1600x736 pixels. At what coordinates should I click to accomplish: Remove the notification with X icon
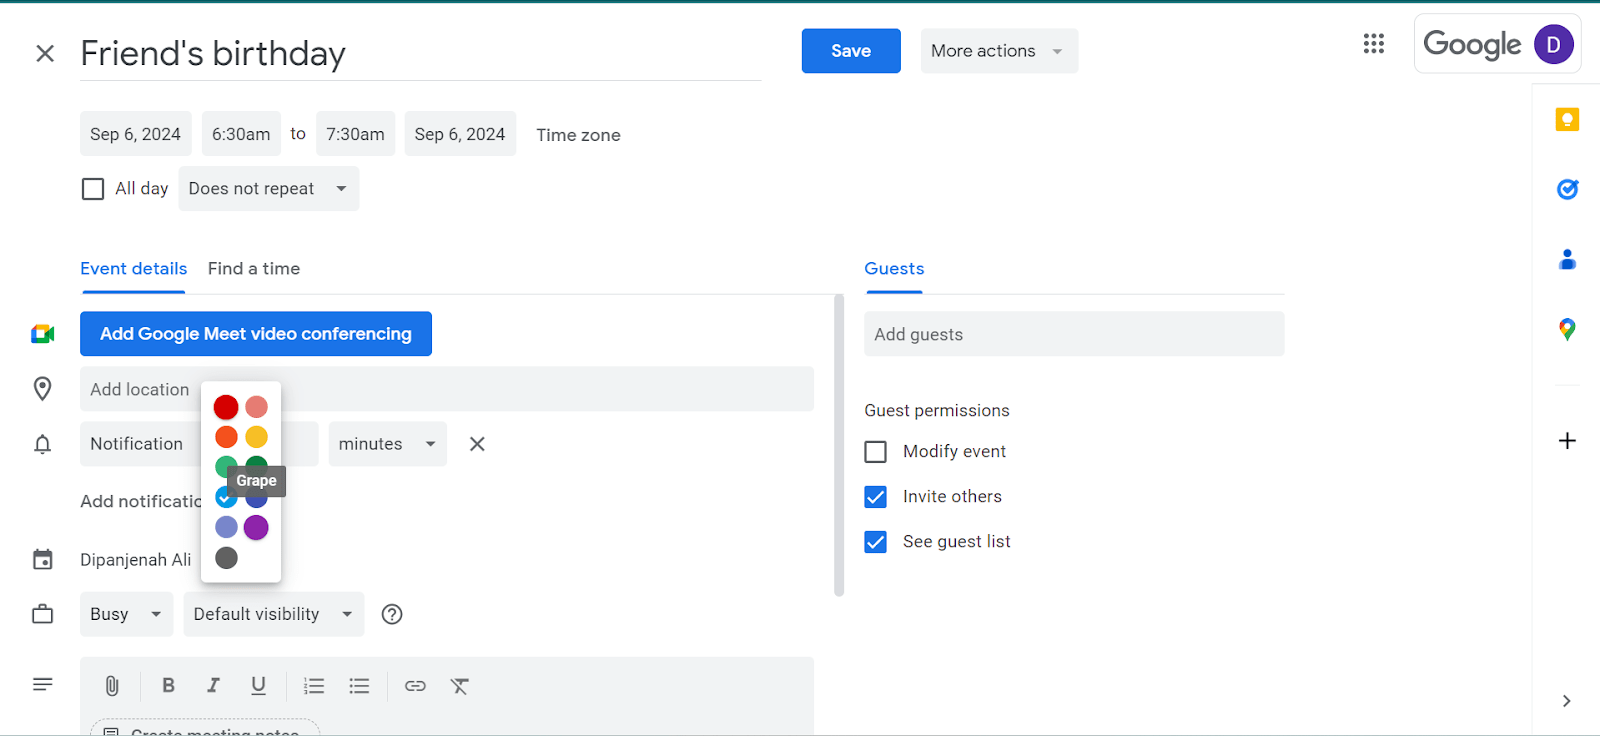pos(477,444)
